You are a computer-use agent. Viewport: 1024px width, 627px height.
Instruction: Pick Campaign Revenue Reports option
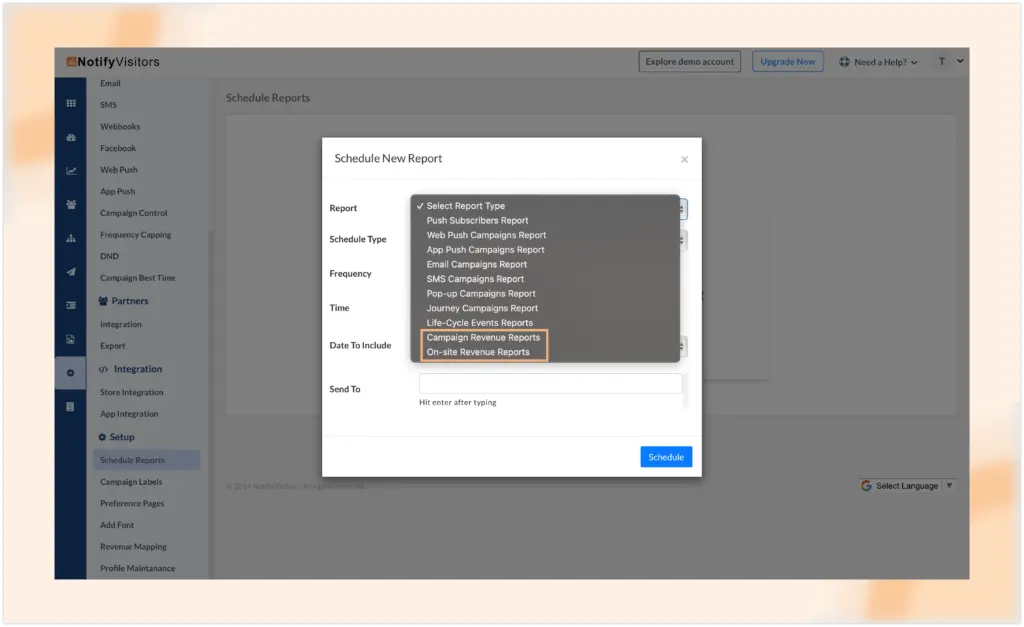coord(483,338)
